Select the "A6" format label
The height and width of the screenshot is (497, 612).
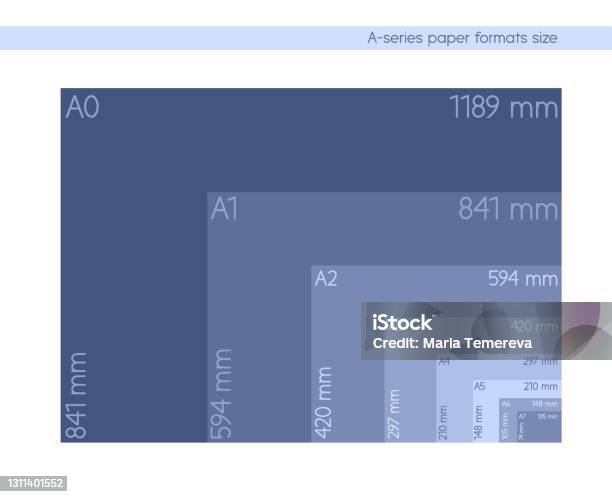[506, 404]
